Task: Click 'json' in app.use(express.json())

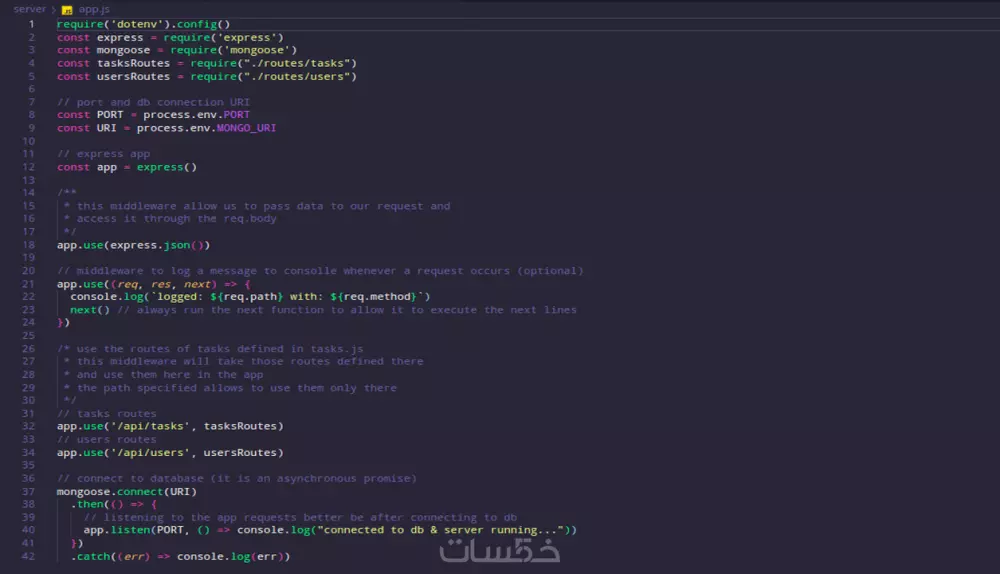Action: click(x=177, y=245)
